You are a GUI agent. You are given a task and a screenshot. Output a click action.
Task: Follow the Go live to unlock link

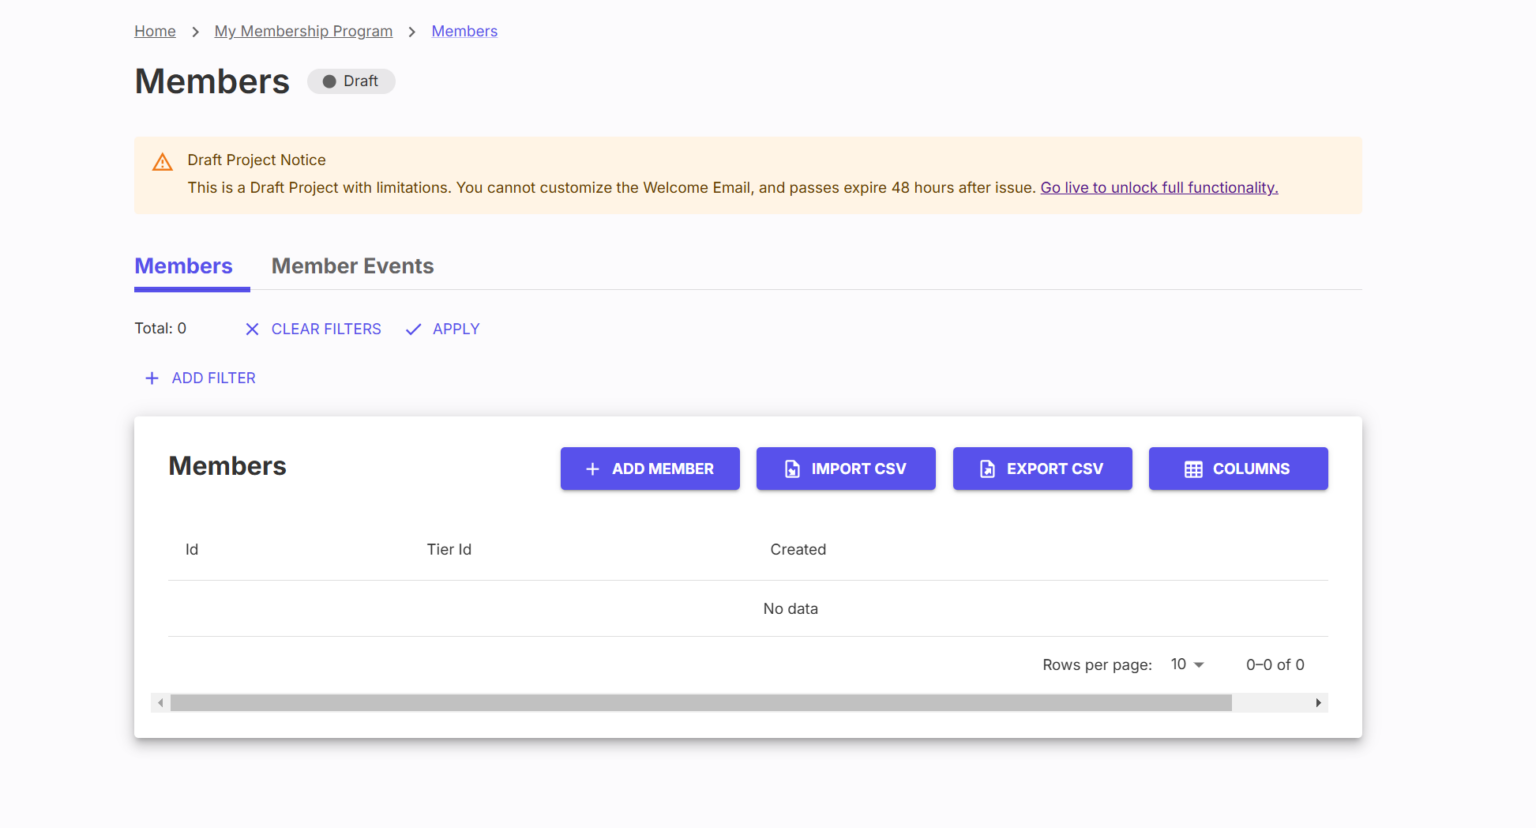pyautogui.click(x=1159, y=187)
